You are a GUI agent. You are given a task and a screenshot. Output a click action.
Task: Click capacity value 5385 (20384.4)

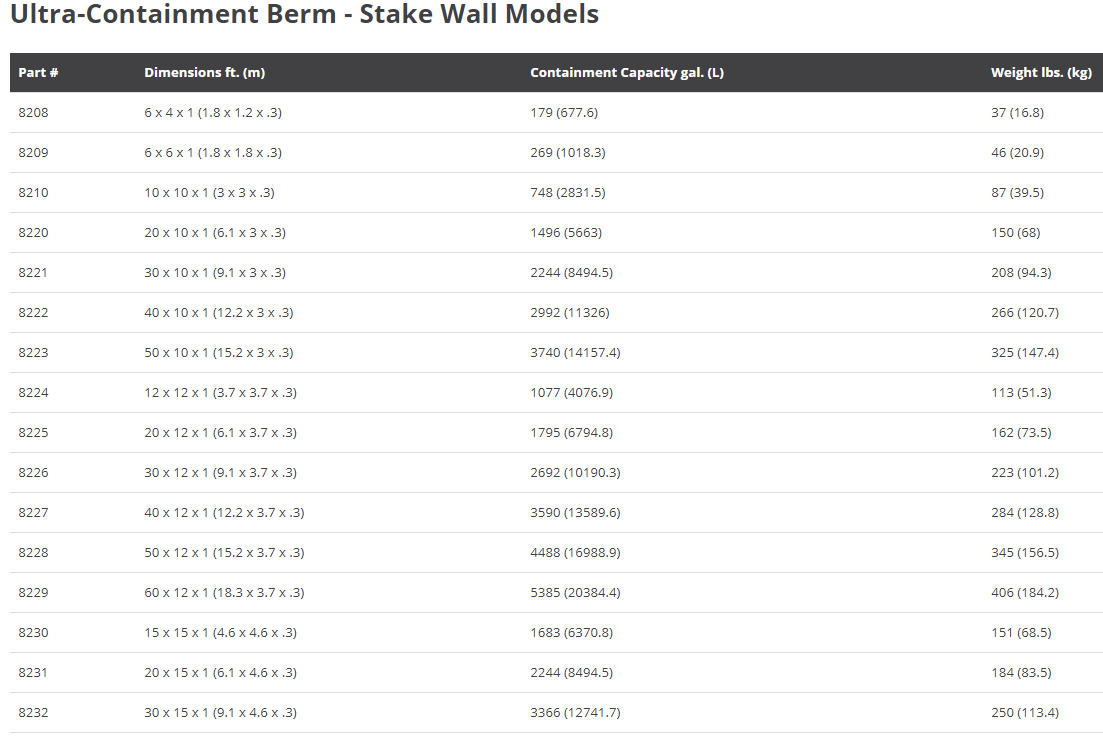coord(575,594)
